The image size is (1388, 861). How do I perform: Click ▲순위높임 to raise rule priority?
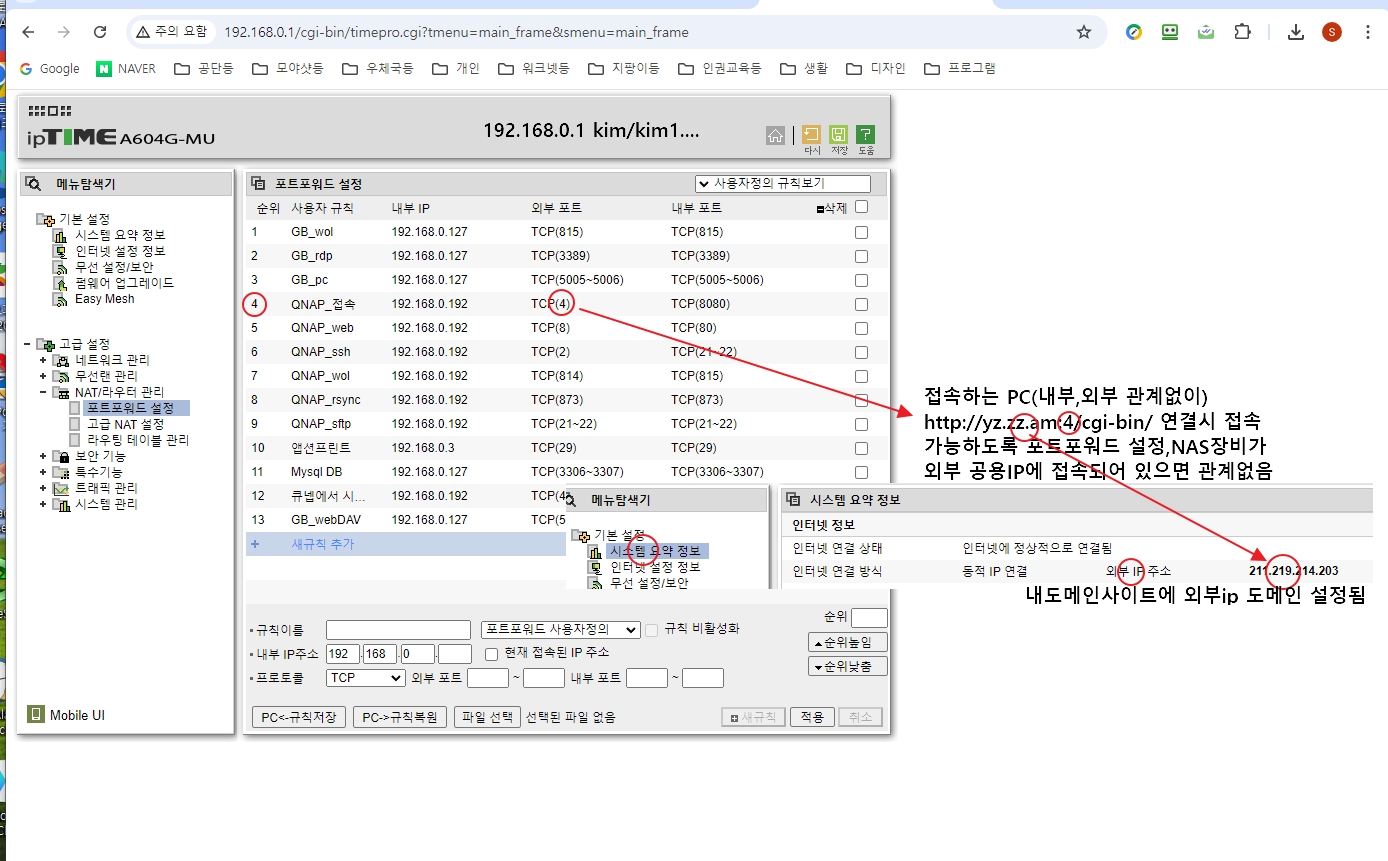coord(847,641)
